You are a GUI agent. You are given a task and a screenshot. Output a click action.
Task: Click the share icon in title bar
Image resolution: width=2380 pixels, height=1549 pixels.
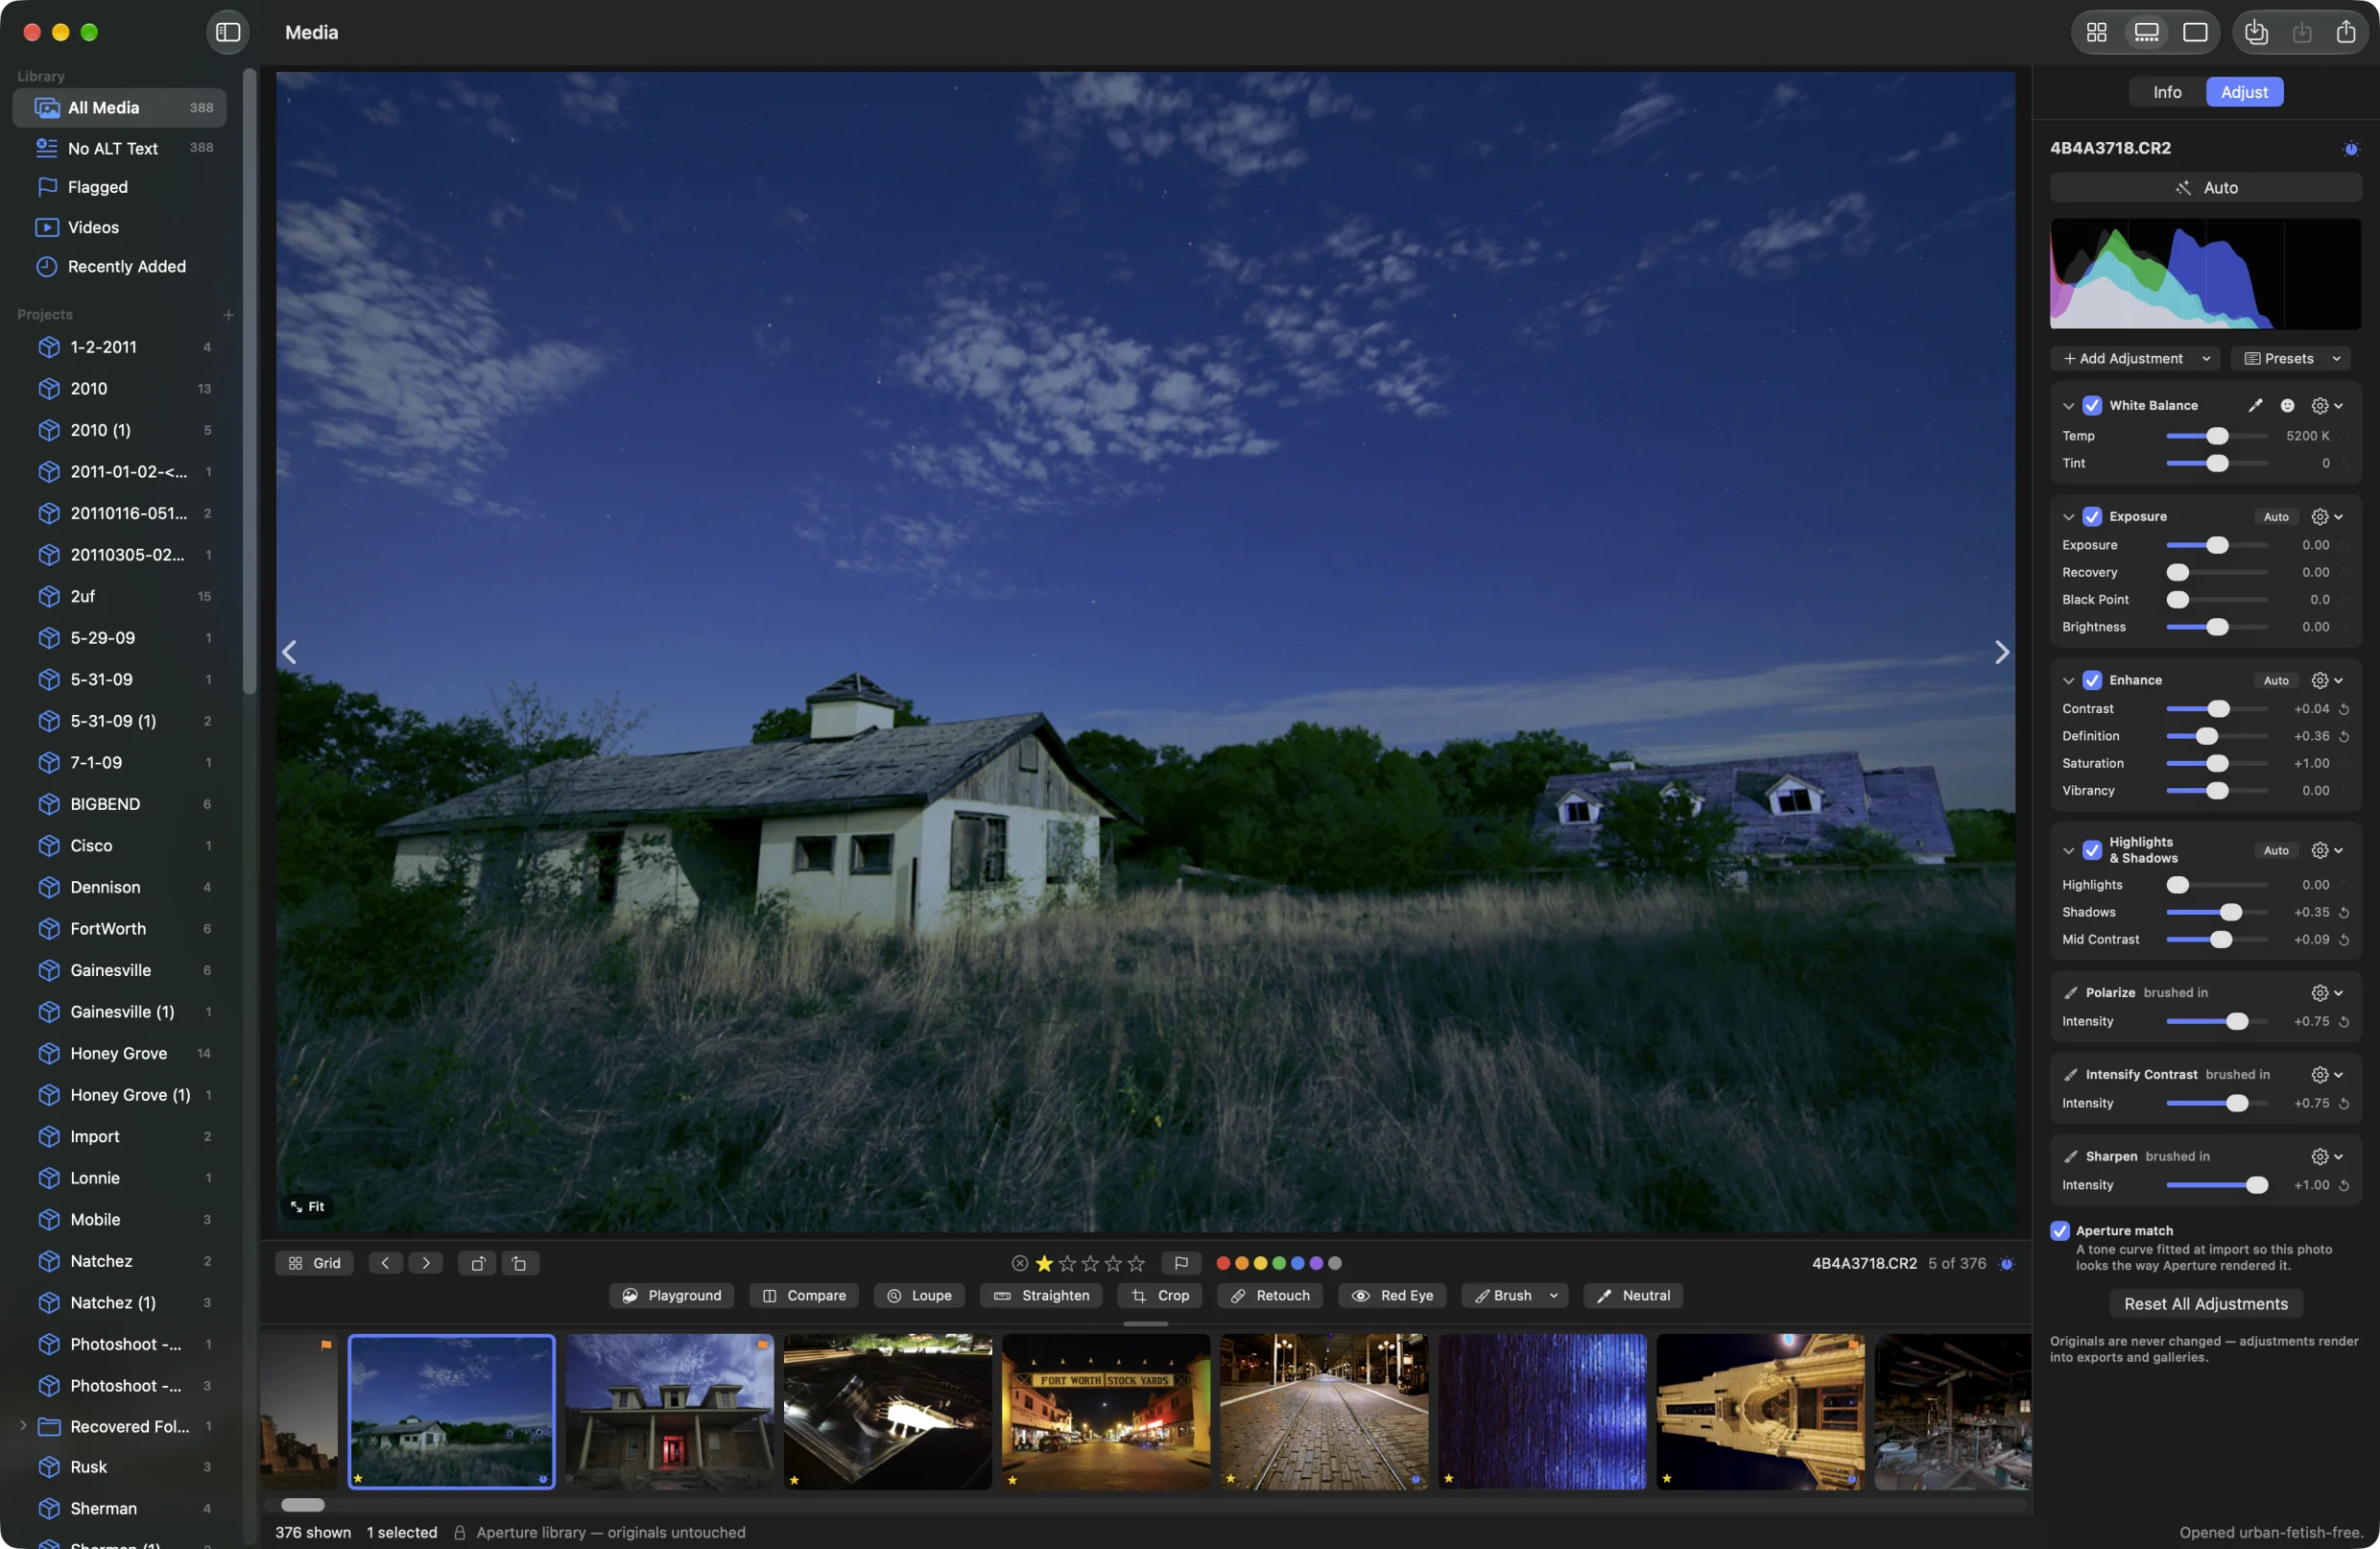click(x=2345, y=32)
